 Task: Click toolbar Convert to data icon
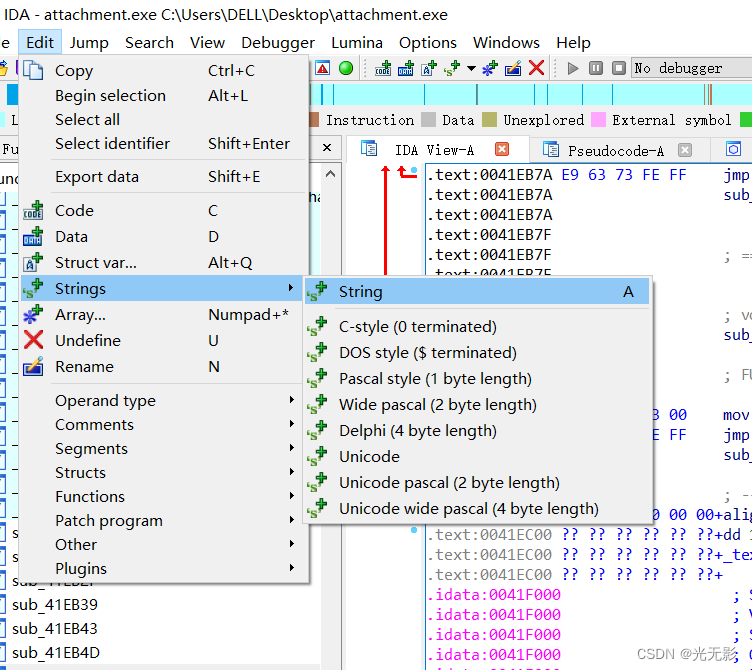click(x=406, y=68)
